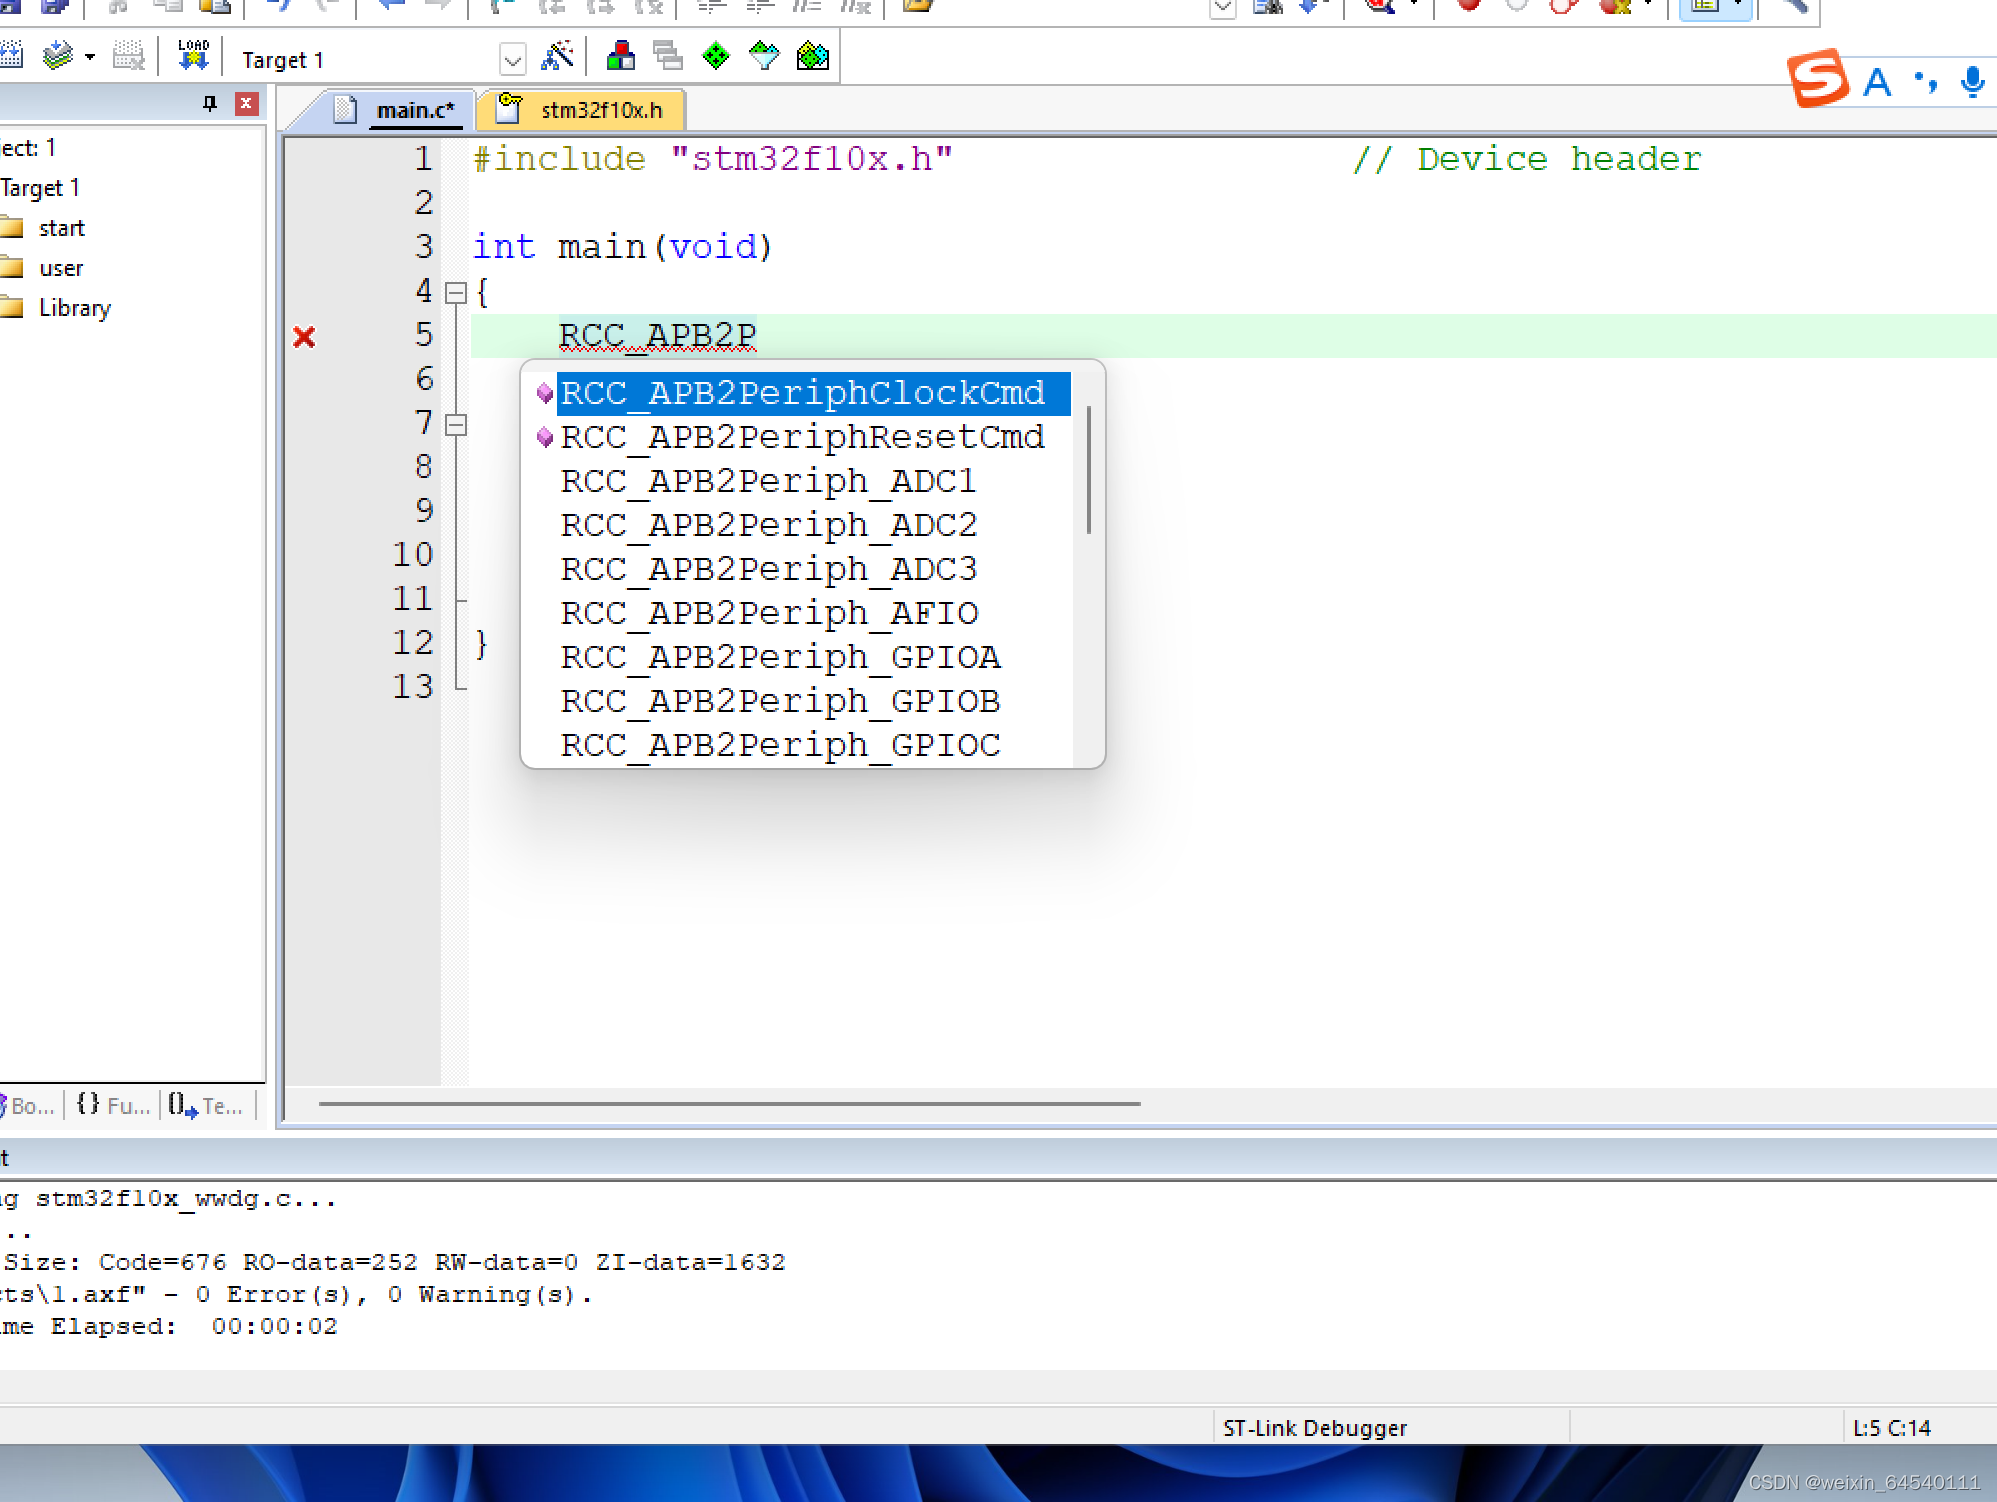The width and height of the screenshot is (1997, 1502).
Task: Click the editor horizontal scrollbar
Action: pyautogui.click(x=728, y=1103)
